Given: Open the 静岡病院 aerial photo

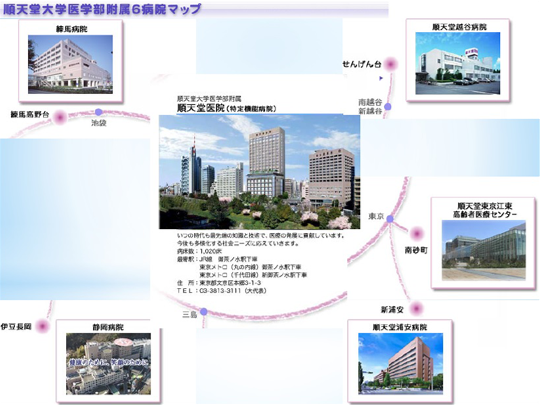Looking at the screenshot, I should pos(108,364).
